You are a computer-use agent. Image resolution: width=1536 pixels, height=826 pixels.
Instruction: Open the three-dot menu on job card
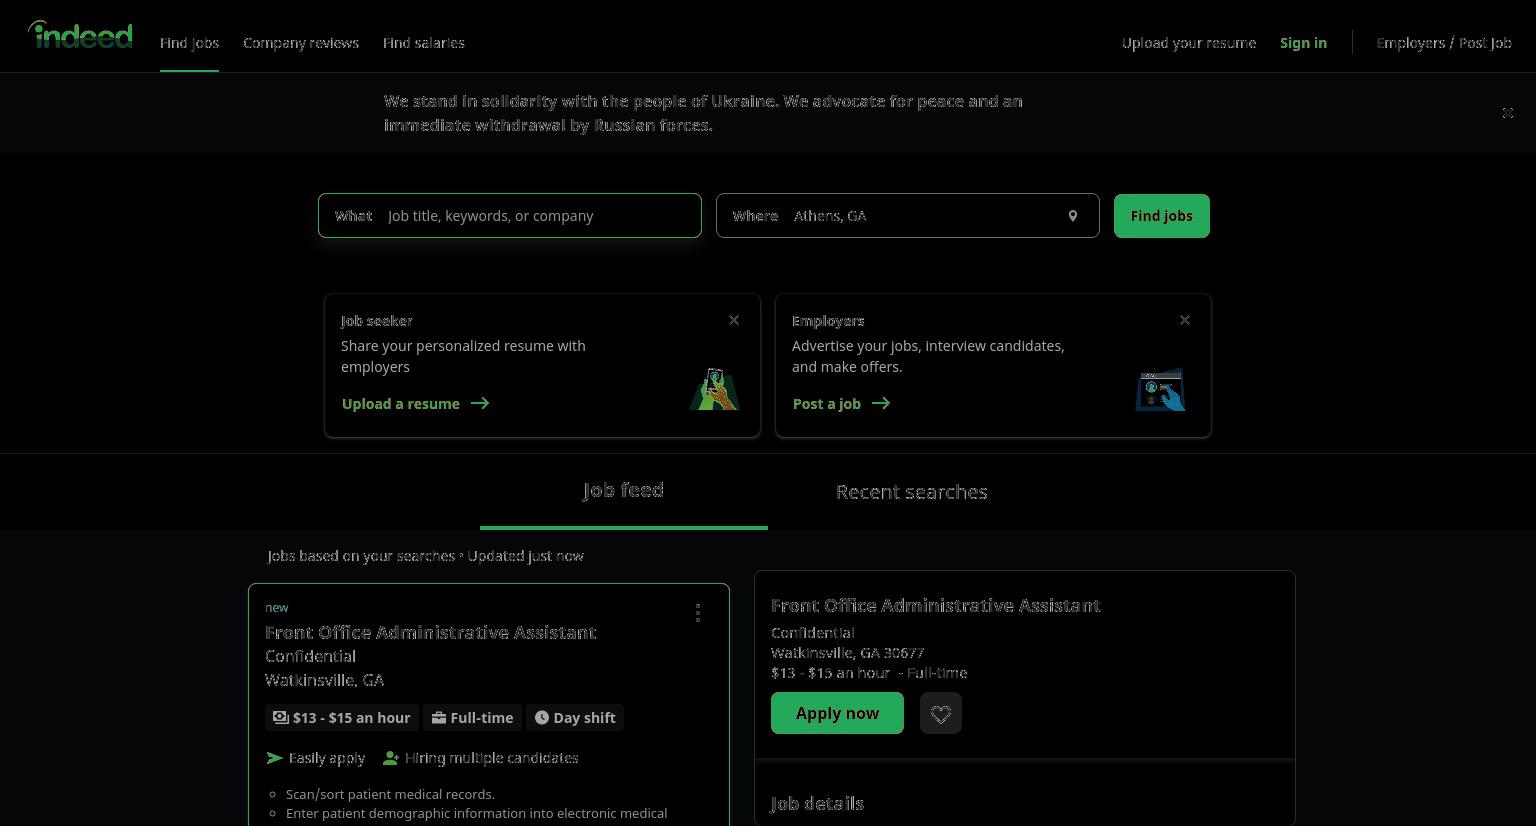(698, 613)
